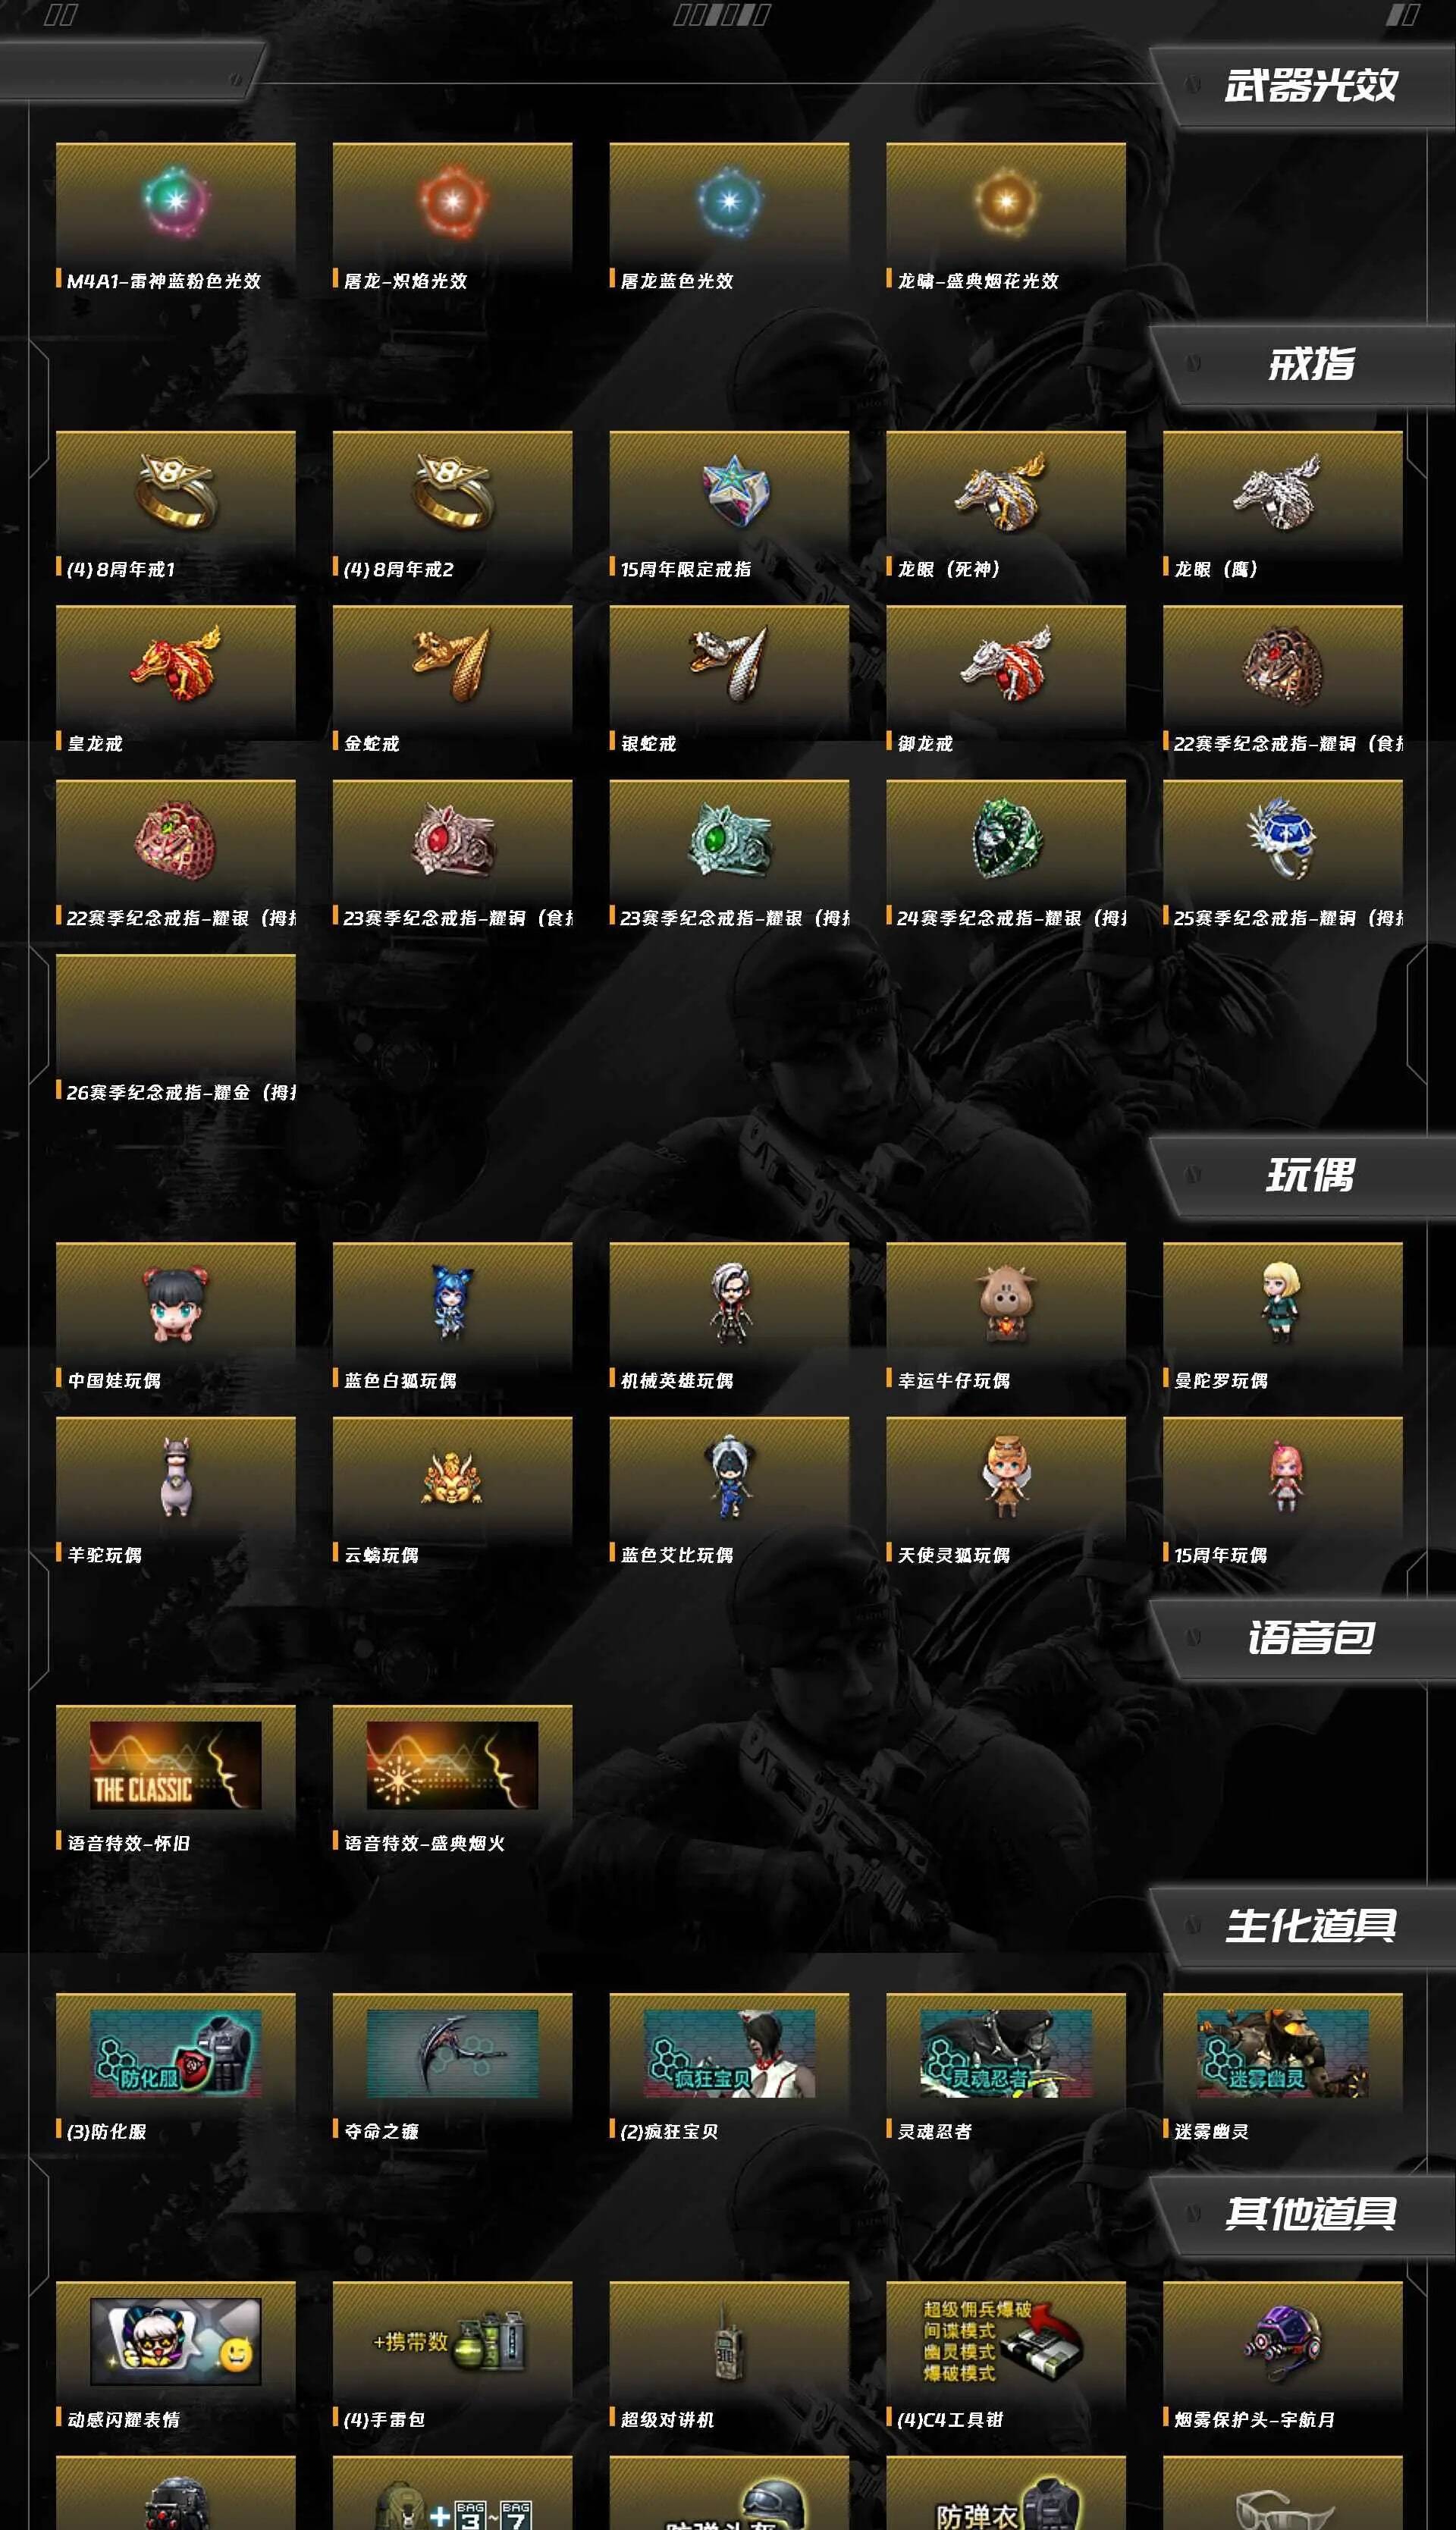Open the 武器光效 section header
Screen dimensions: 1456x2530
point(1311,85)
